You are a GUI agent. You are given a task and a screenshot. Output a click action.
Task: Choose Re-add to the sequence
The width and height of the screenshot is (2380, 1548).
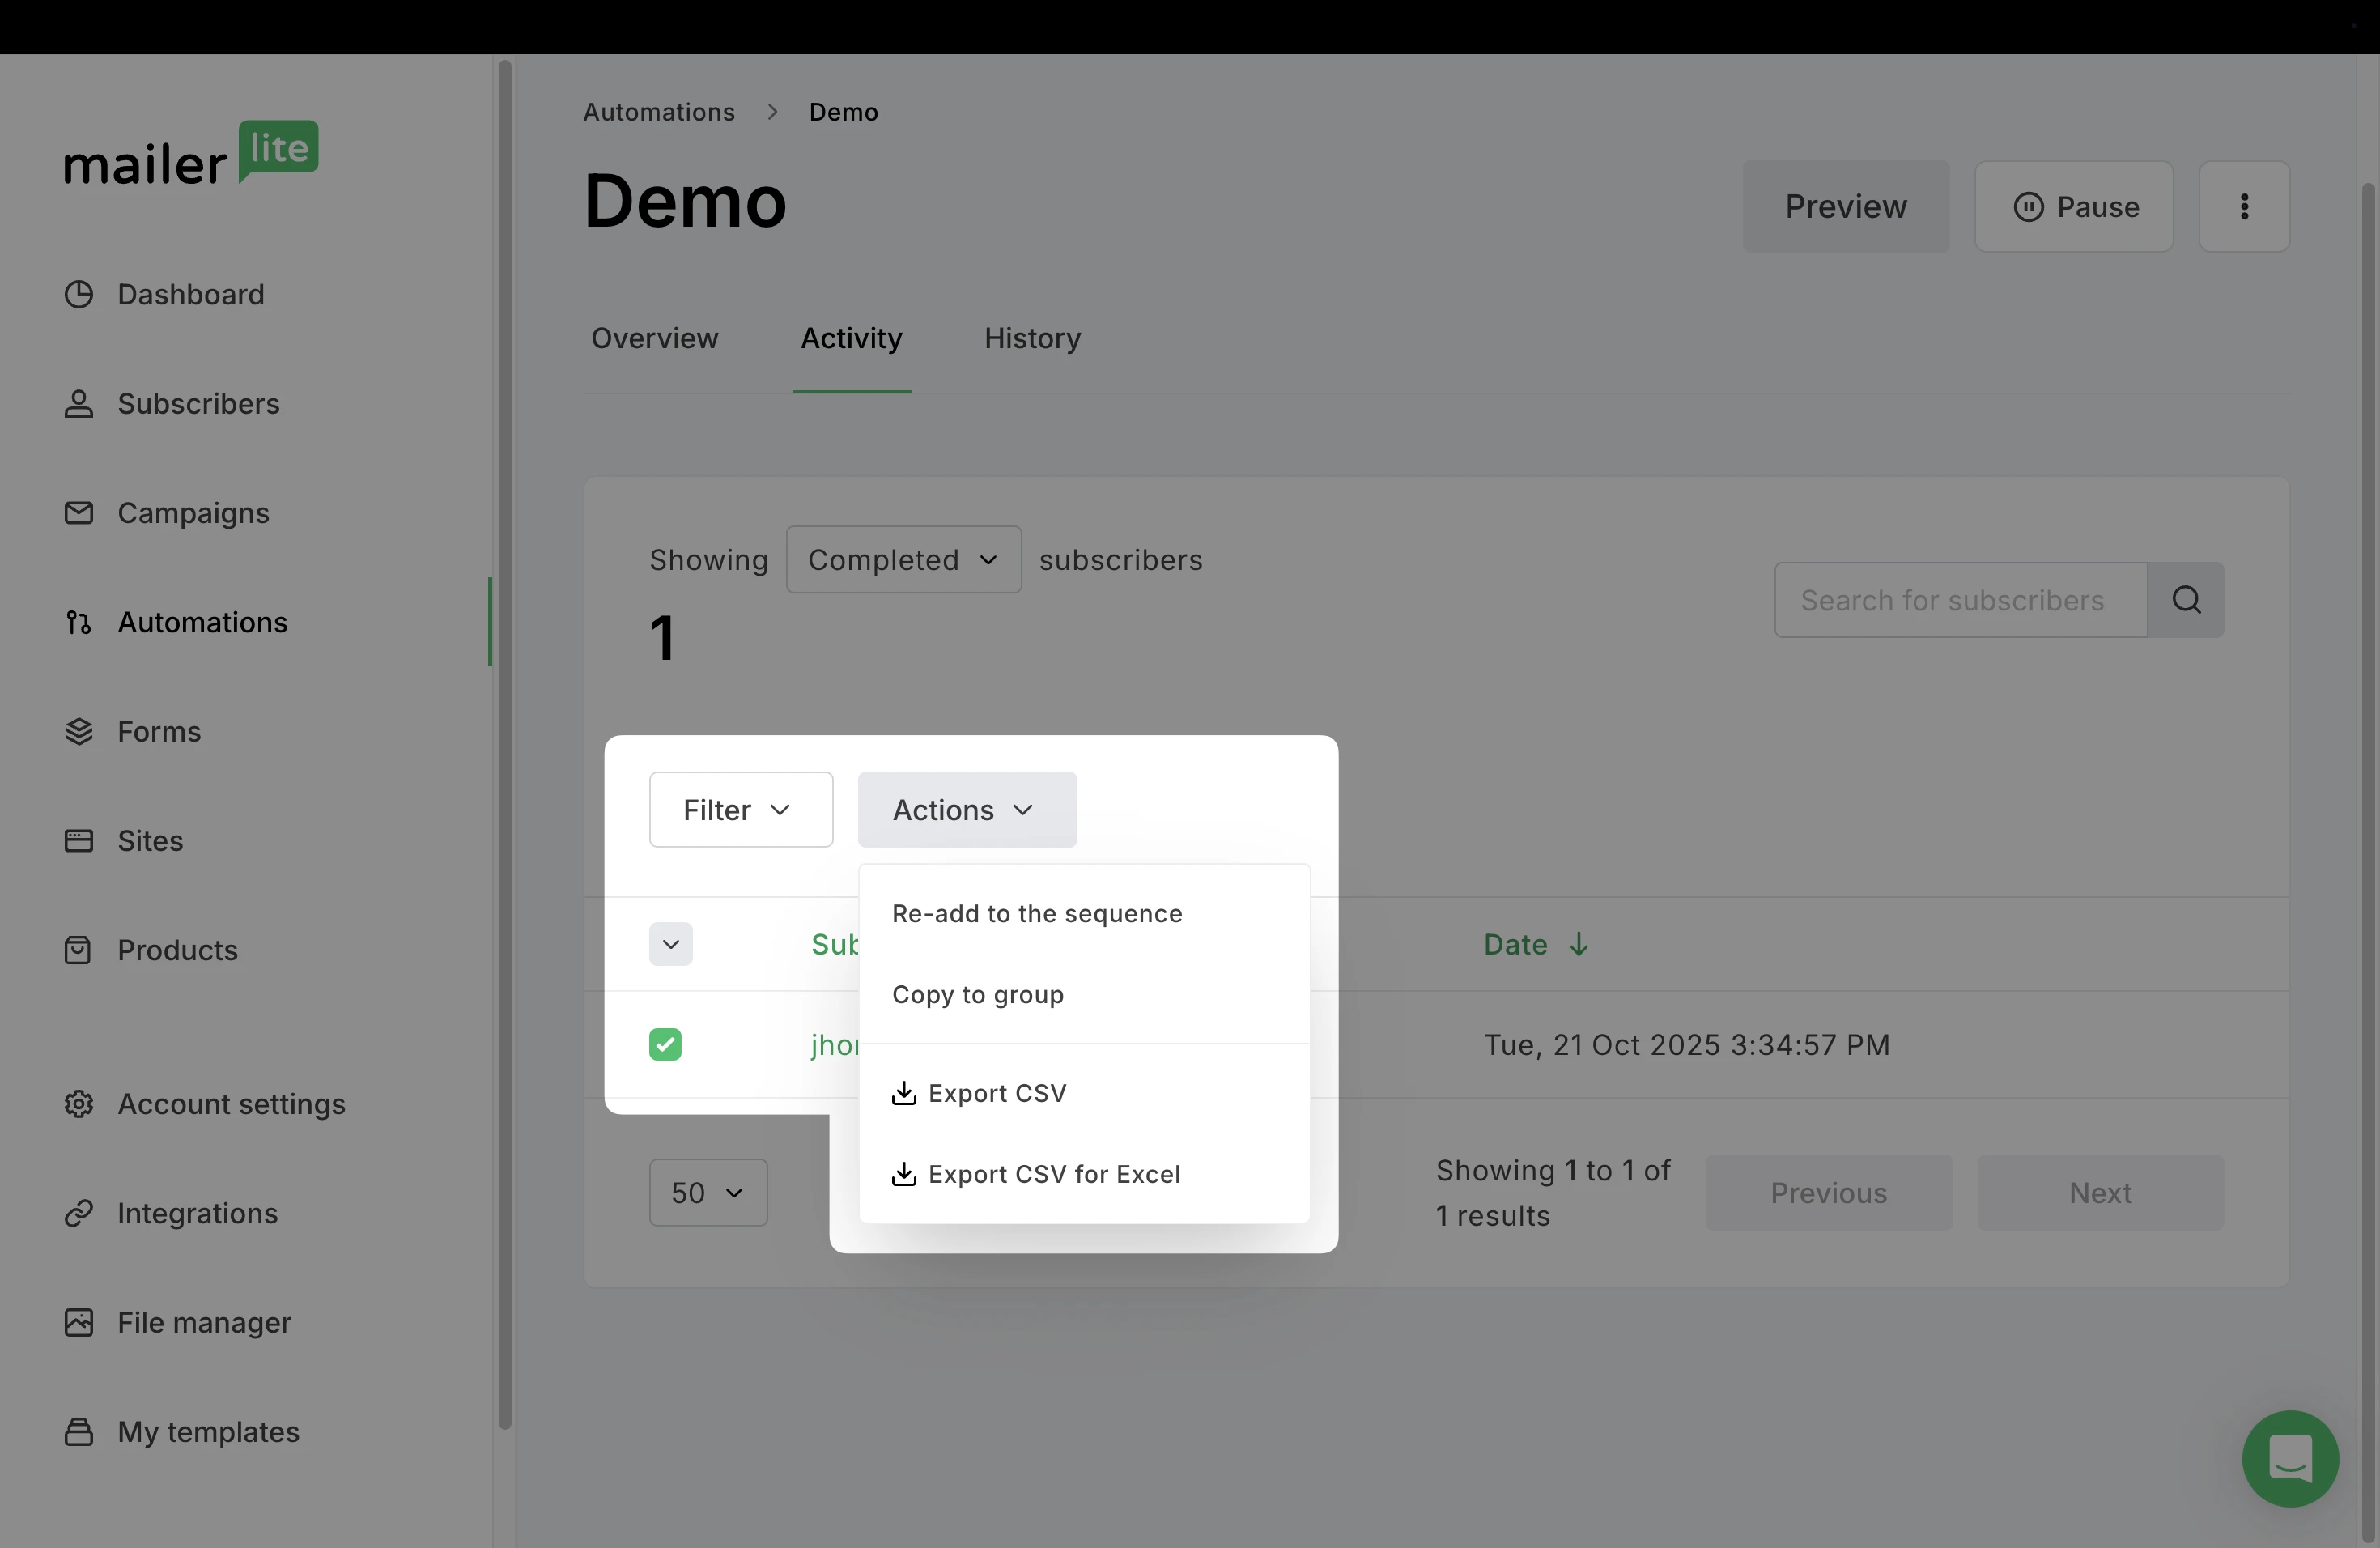click(x=1037, y=914)
